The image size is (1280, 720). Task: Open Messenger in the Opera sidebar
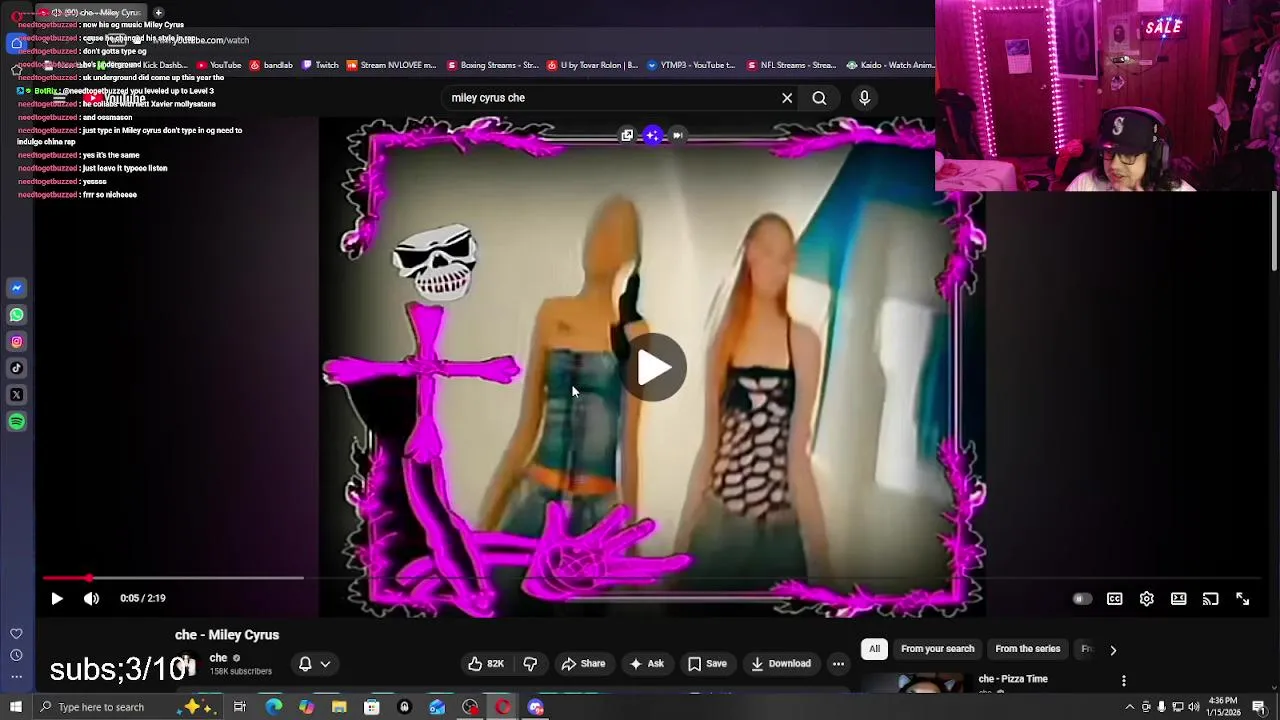tap(16, 288)
